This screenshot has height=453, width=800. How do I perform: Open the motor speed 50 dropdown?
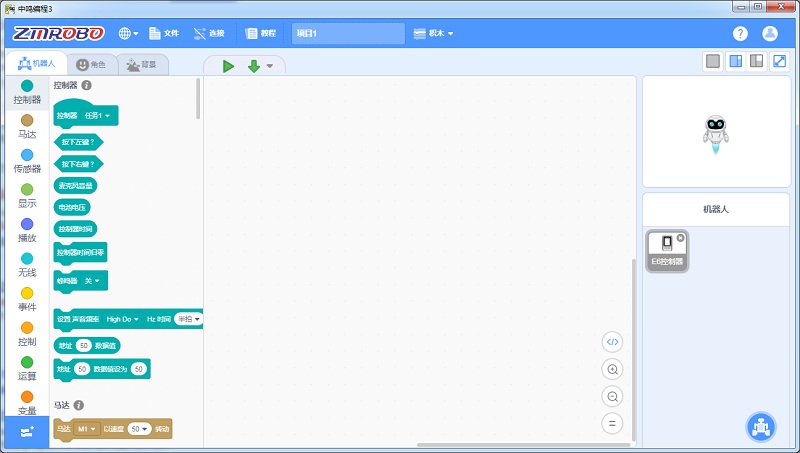click(x=139, y=429)
